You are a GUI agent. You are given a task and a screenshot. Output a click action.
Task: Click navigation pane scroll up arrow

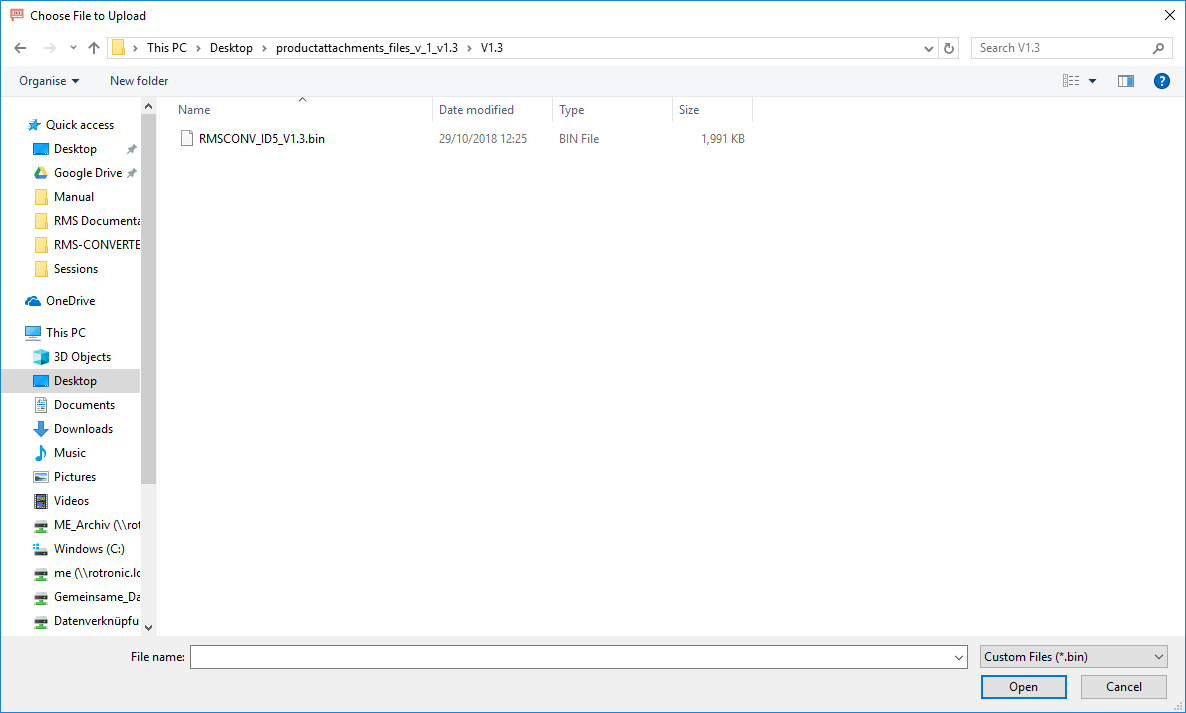pos(148,106)
